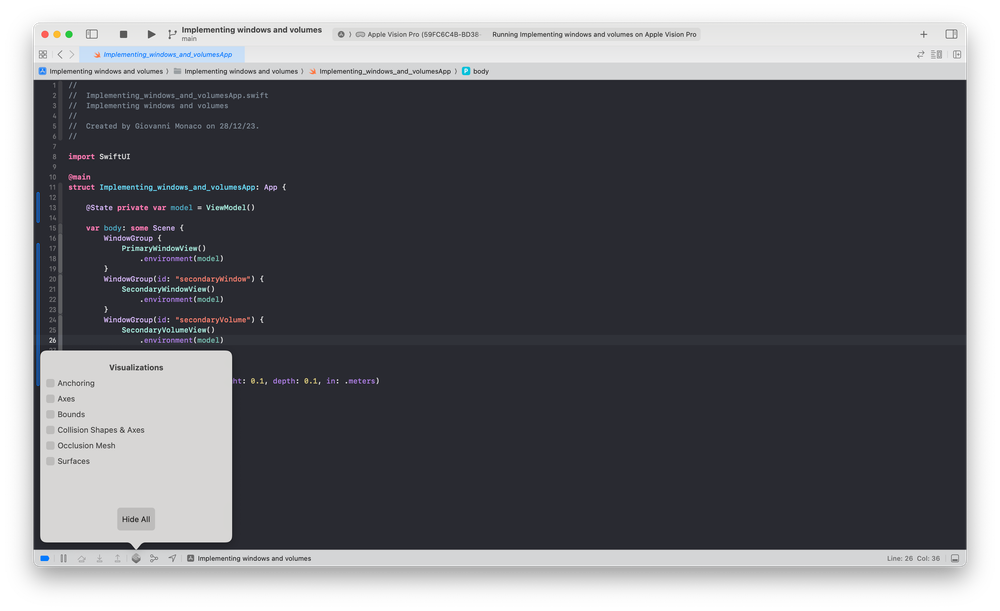This screenshot has height=611, width=1000.
Task: Stop the running app with the stop button
Action: [x=123, y=33]
